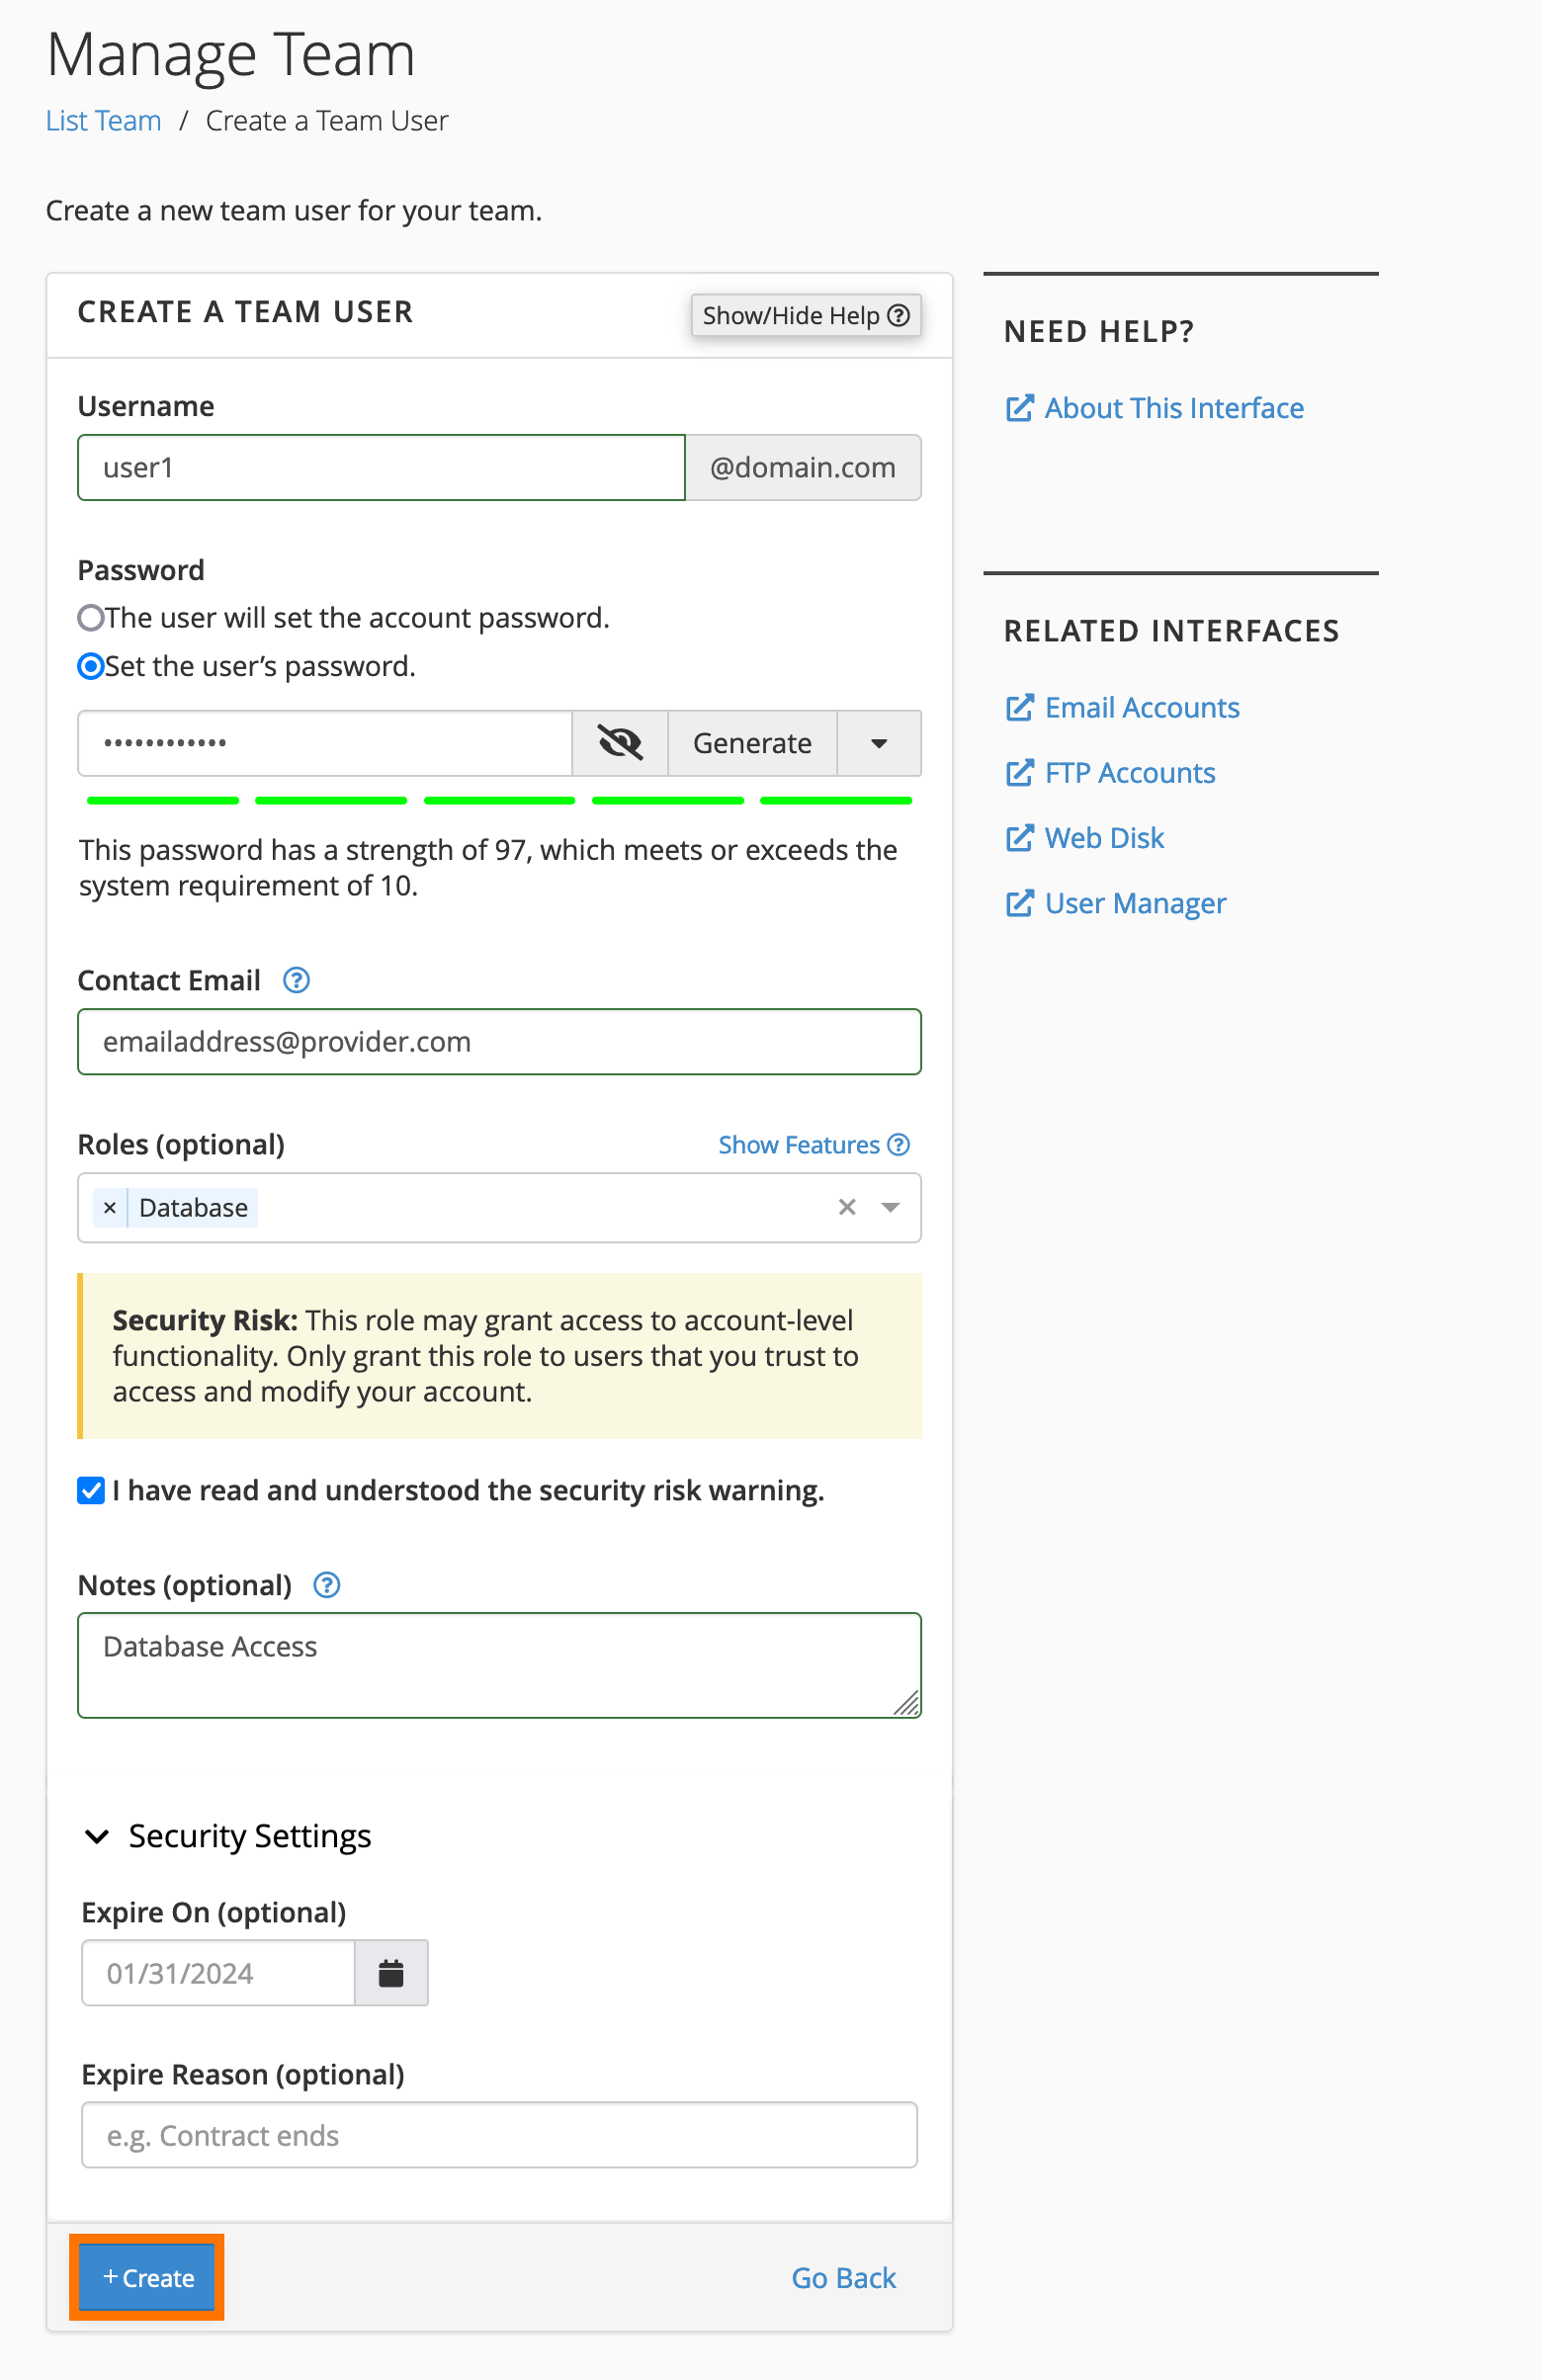Image resolution: width=1542 pixels, height=2380 pixels.
Task: Click the Manage Team page heading
Action: (231, 54)
